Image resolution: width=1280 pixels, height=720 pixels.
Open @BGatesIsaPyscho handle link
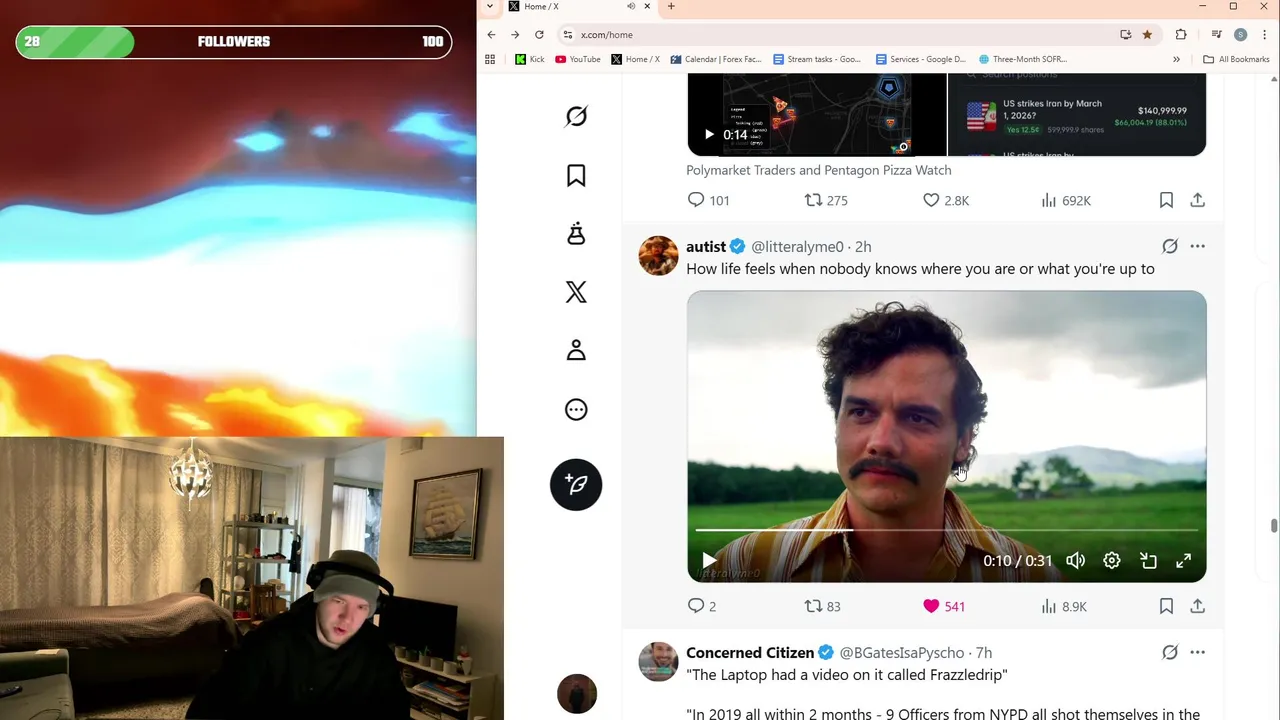point(902,653)
